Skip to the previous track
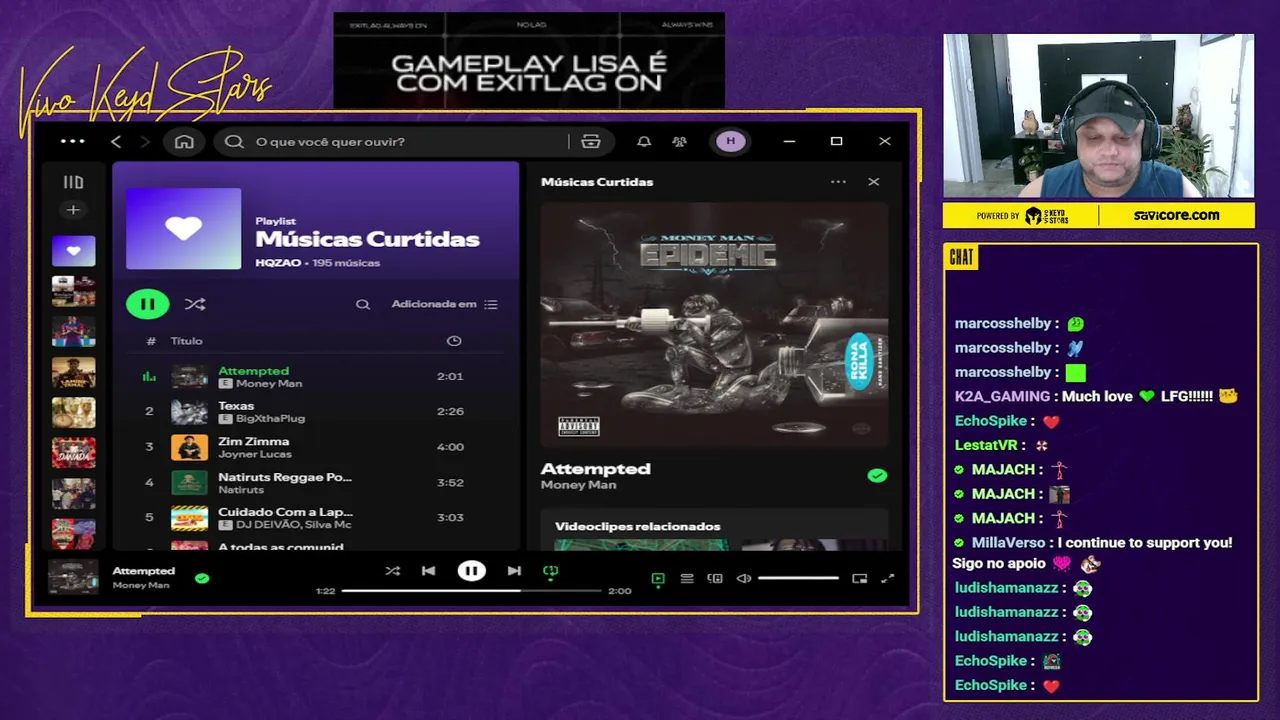 428,571
